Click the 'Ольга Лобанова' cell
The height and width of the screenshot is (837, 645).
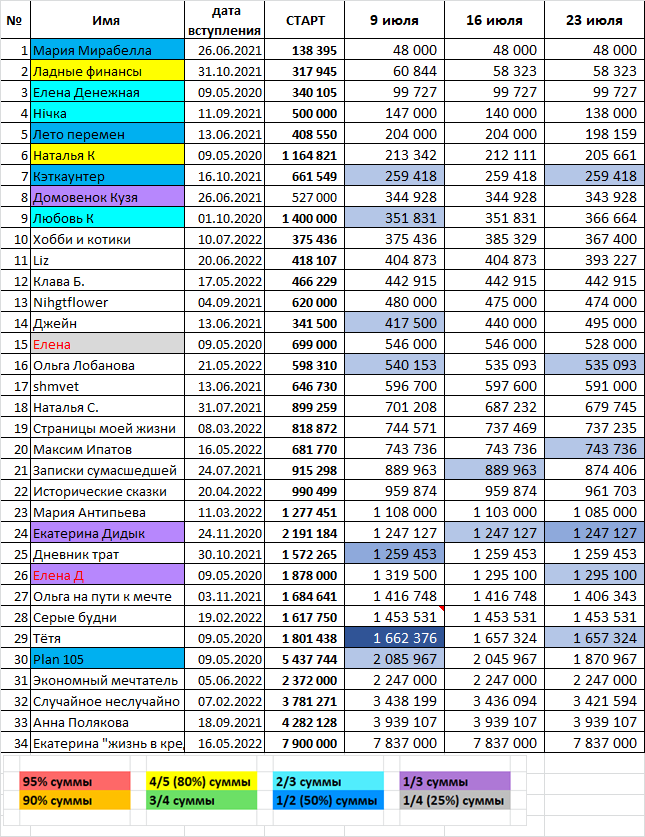107,365
